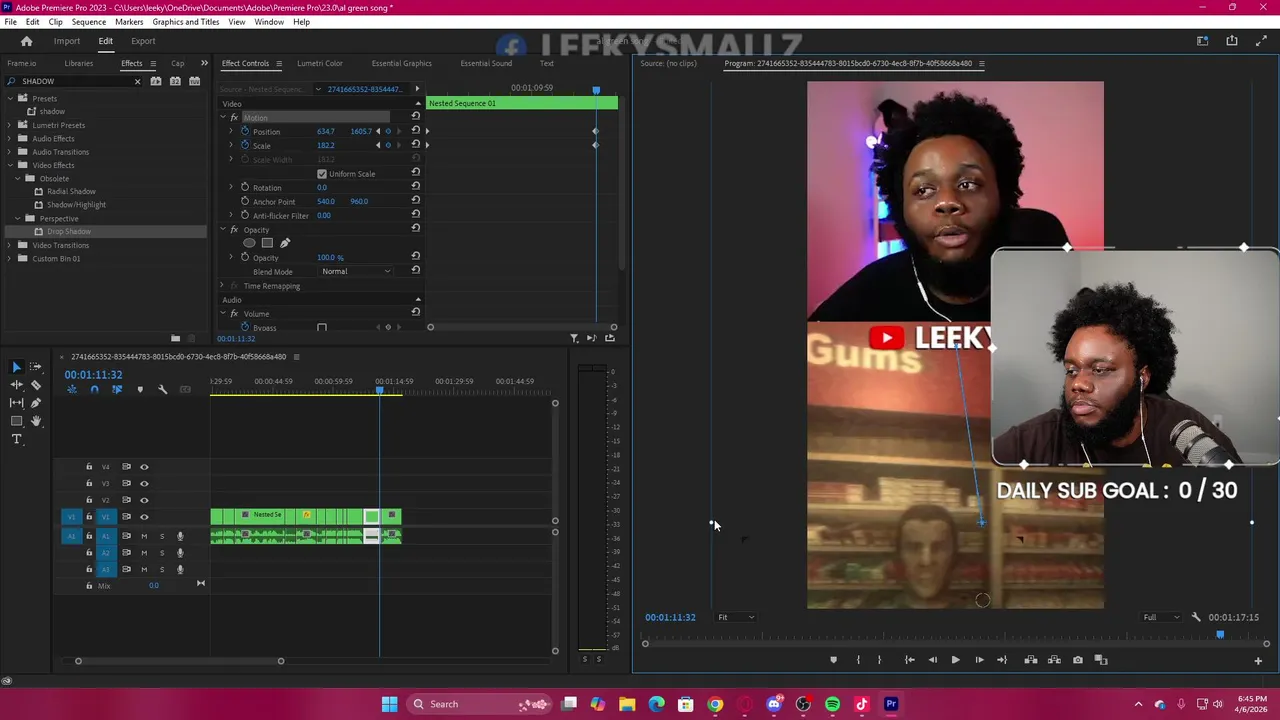Click timeline playhead at 00:01:11:32
This screenshot has height=720, width=1280.
tap(379, 389)
